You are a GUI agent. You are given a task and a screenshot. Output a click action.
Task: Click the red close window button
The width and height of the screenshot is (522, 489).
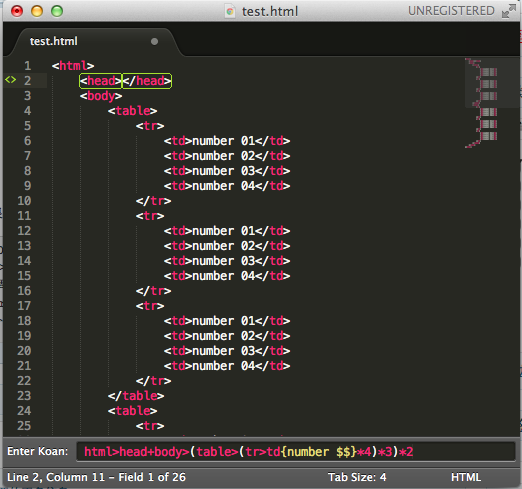17,11
